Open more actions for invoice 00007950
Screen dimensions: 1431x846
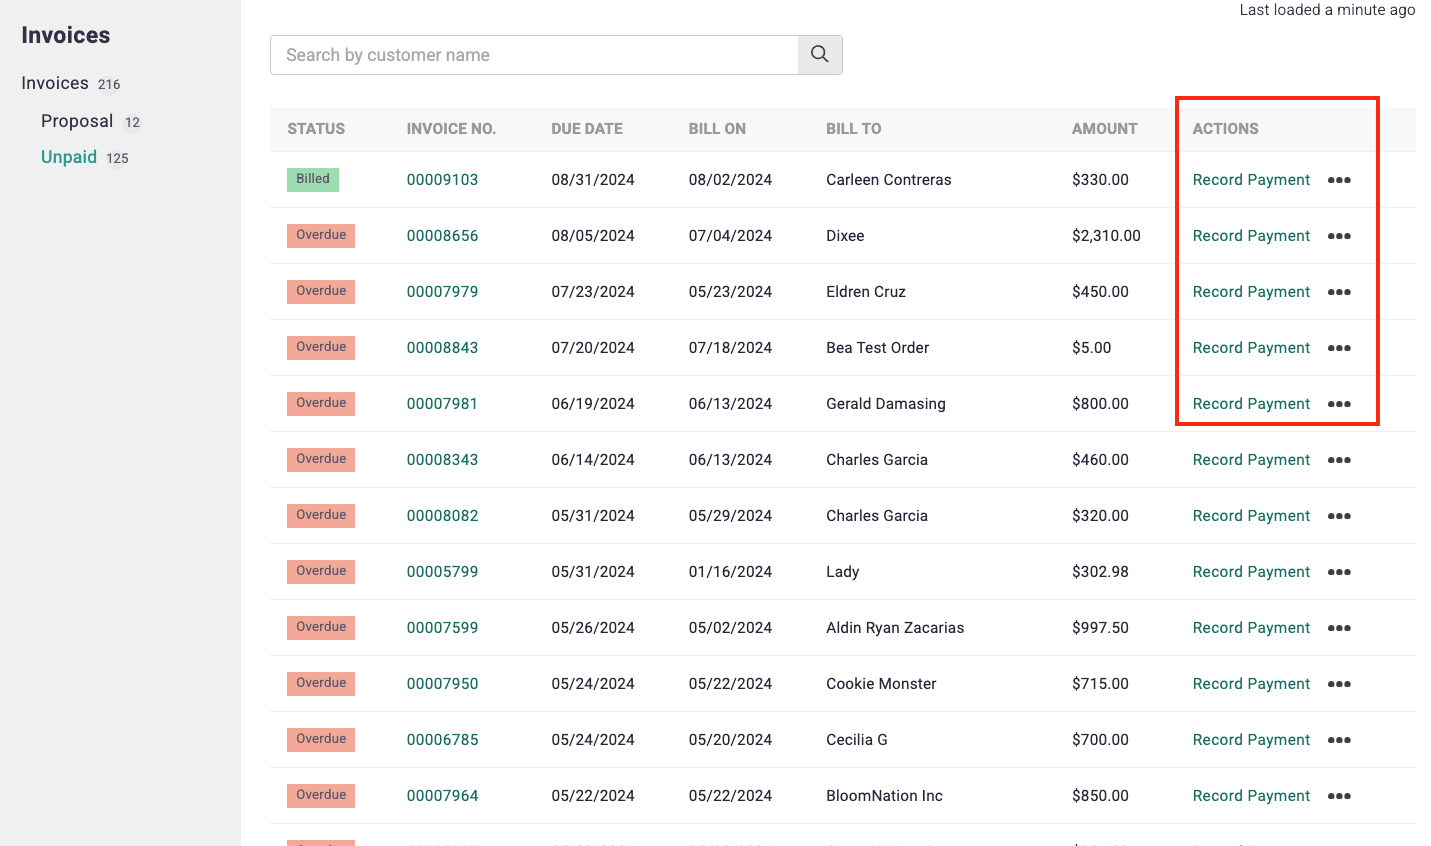(1339, 684)
